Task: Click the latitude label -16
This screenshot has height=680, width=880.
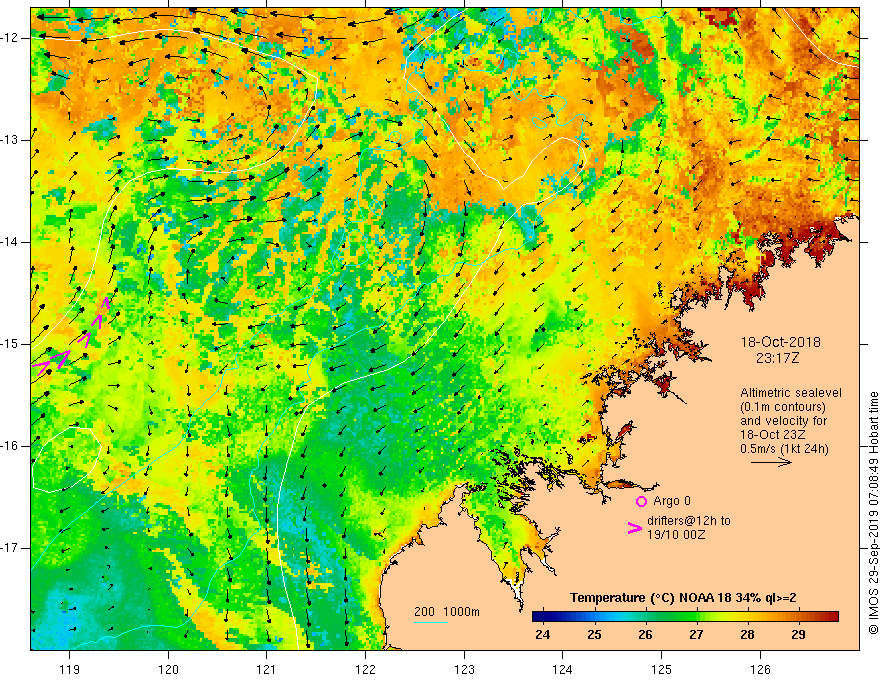Action: point(10,446)
